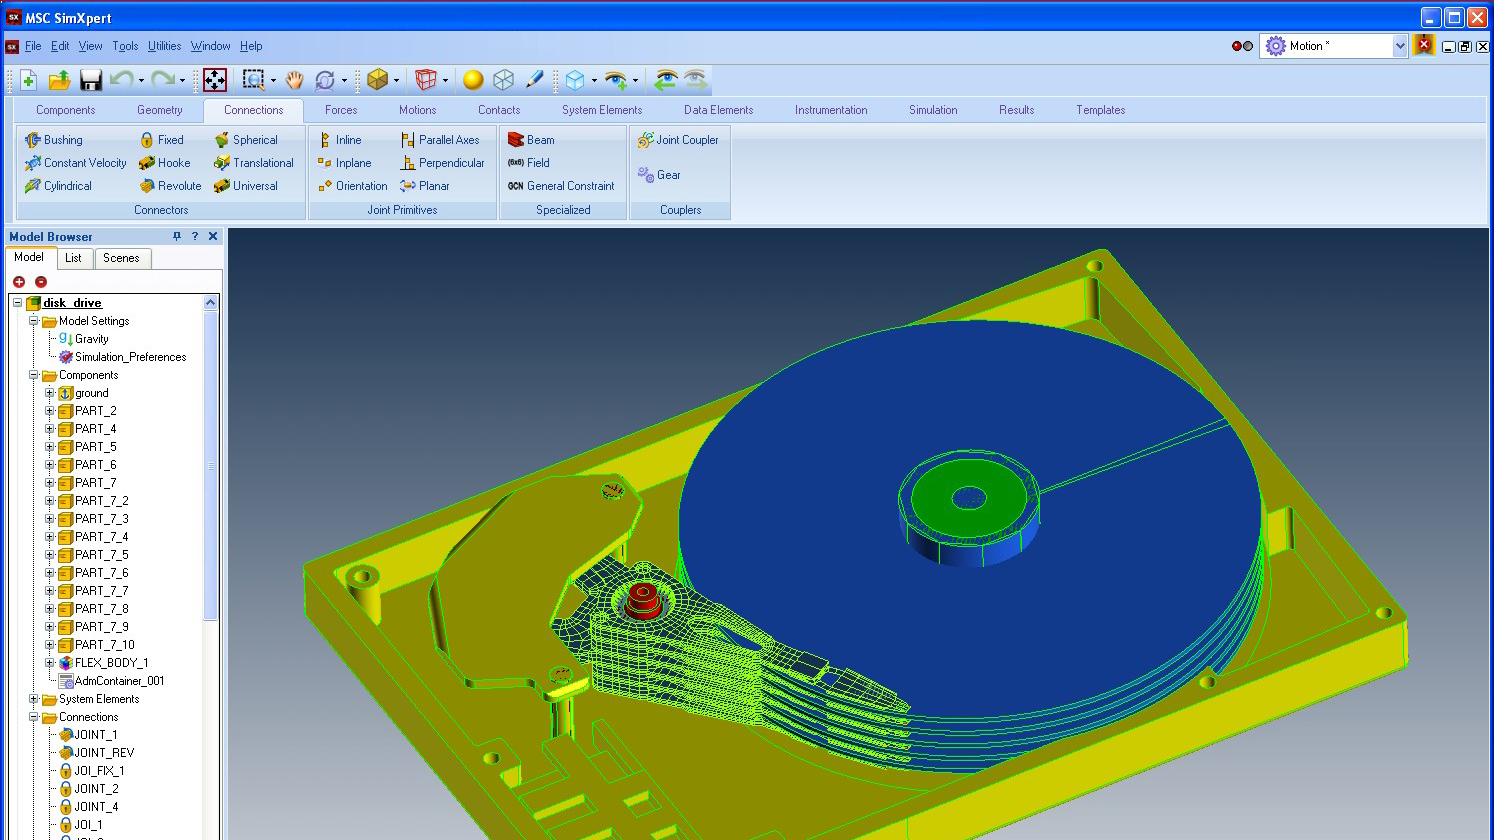Select the Revolute joint connector

[x=170, y=186]
